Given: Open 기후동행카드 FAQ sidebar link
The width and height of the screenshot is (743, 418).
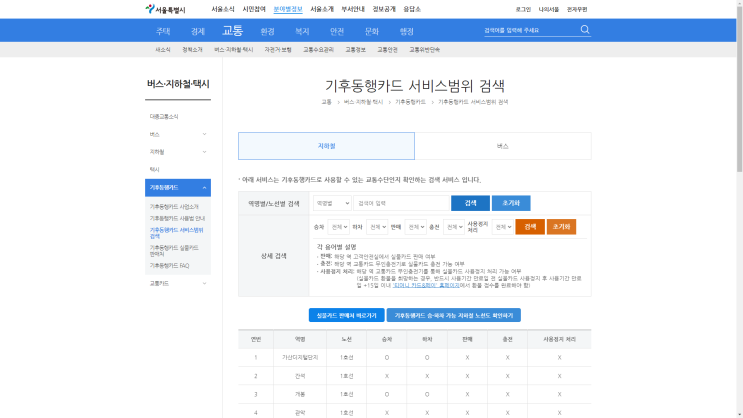Looking at the screenshot, I should pos(169,265).
